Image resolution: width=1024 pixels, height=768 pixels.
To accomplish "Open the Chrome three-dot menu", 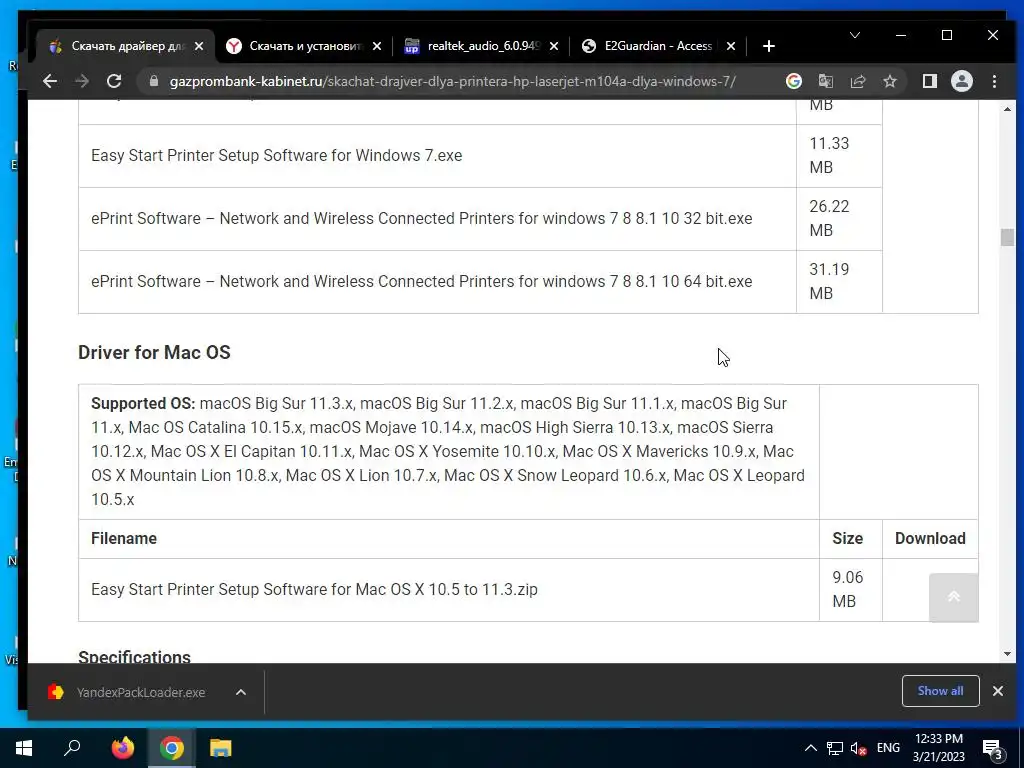I will tap(994, 81).
